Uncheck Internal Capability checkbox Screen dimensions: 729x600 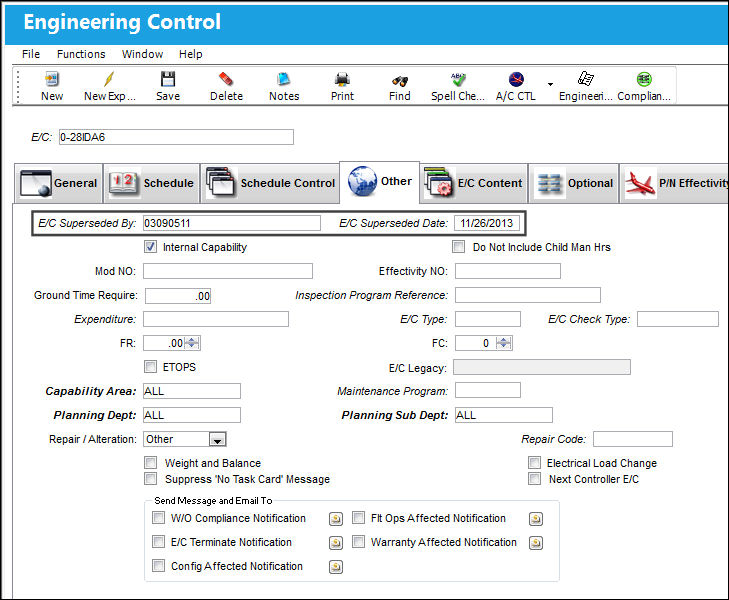tap(150, 247)
